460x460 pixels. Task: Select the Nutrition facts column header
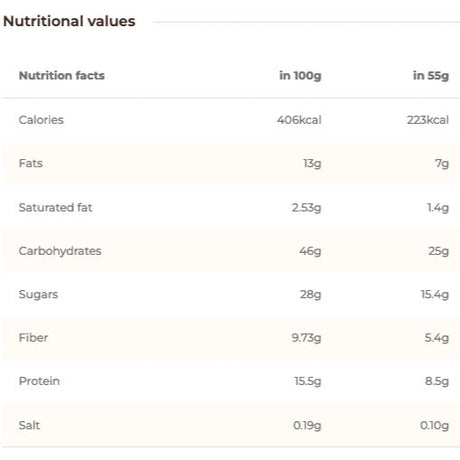click(62, 75)
